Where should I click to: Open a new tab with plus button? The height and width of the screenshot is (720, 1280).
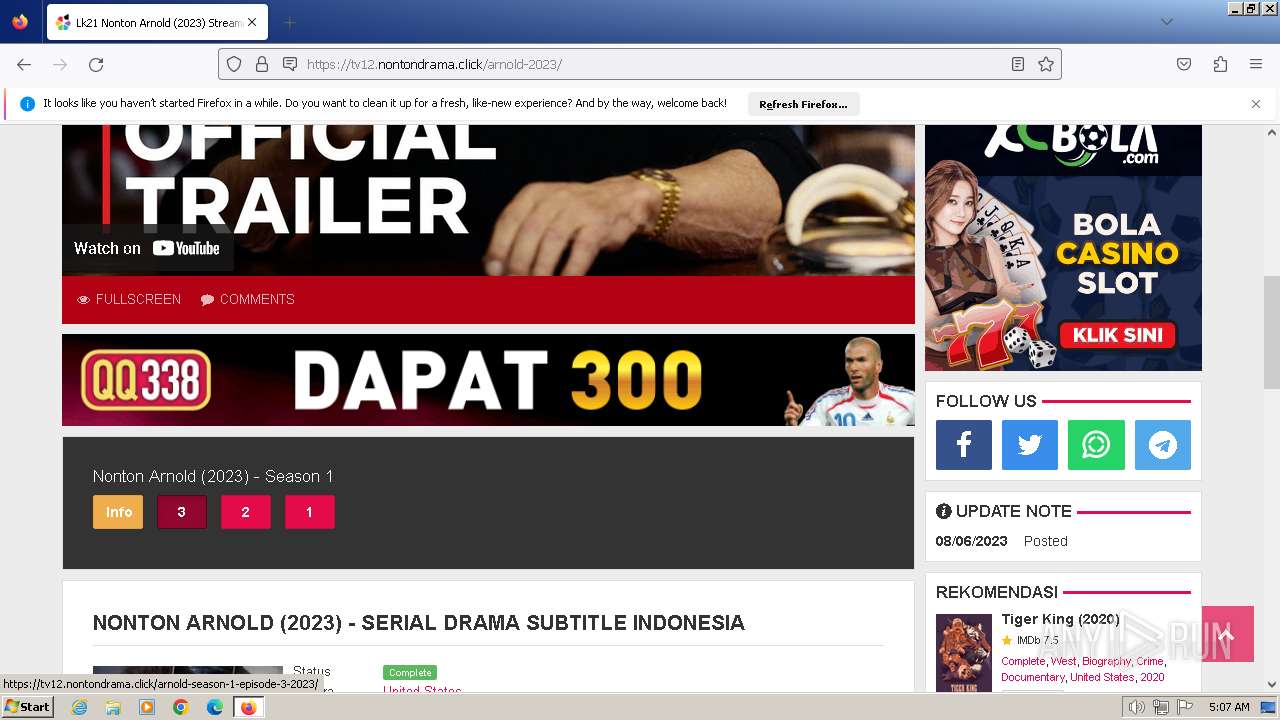(289, 22)
